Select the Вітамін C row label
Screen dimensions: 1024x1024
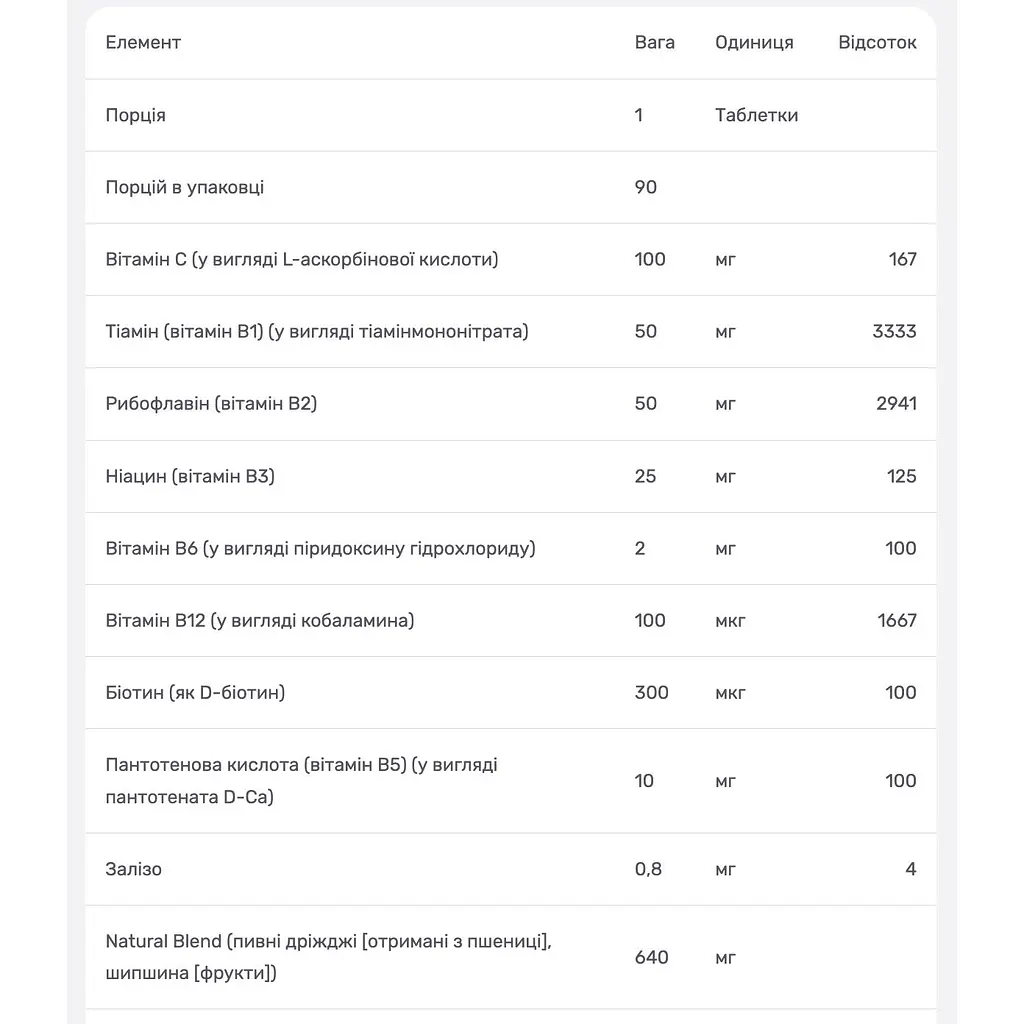(302, 259)
